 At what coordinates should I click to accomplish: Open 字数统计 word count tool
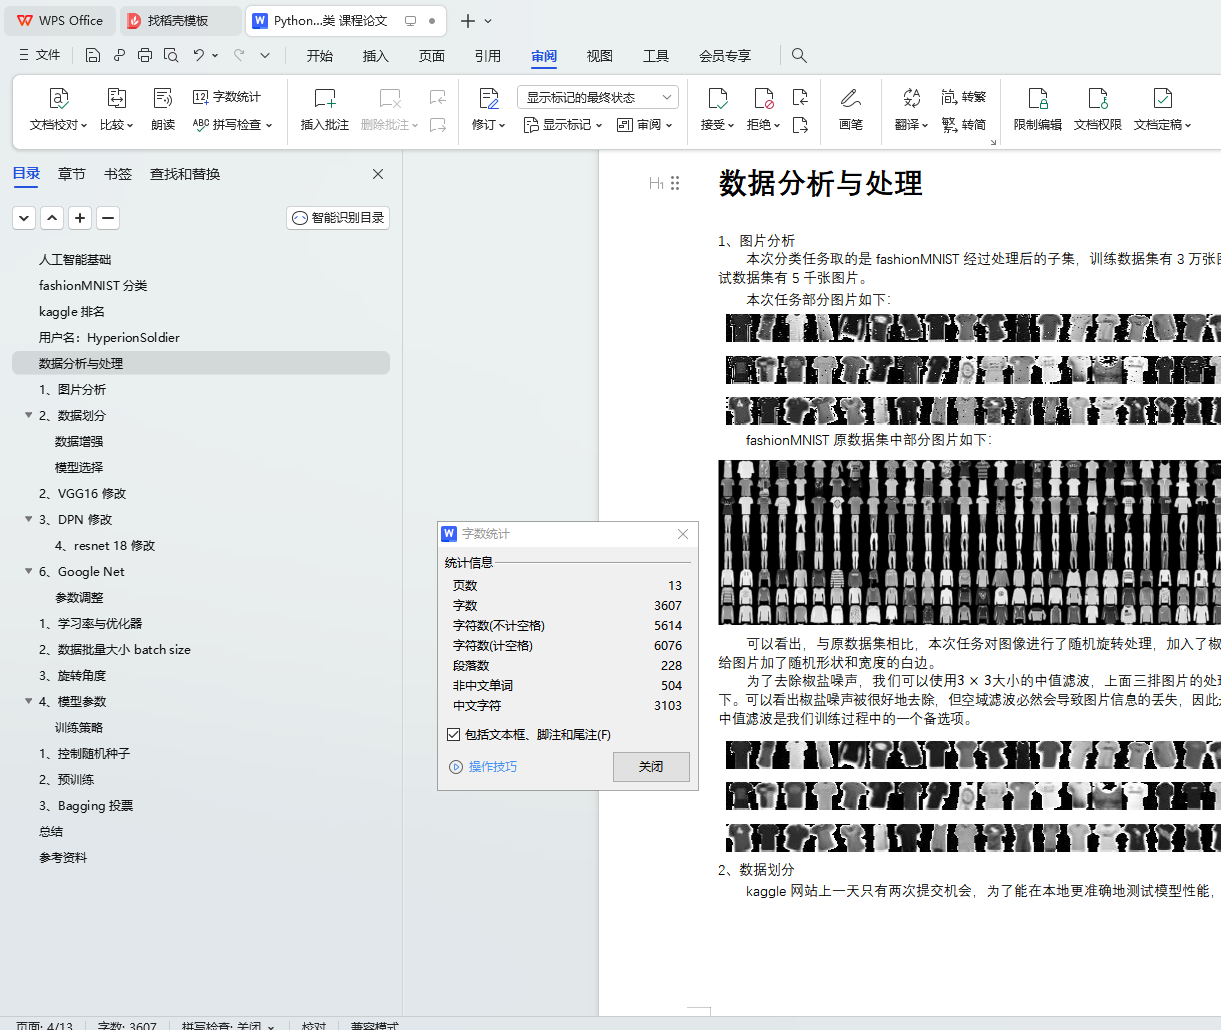pos(227,97)
